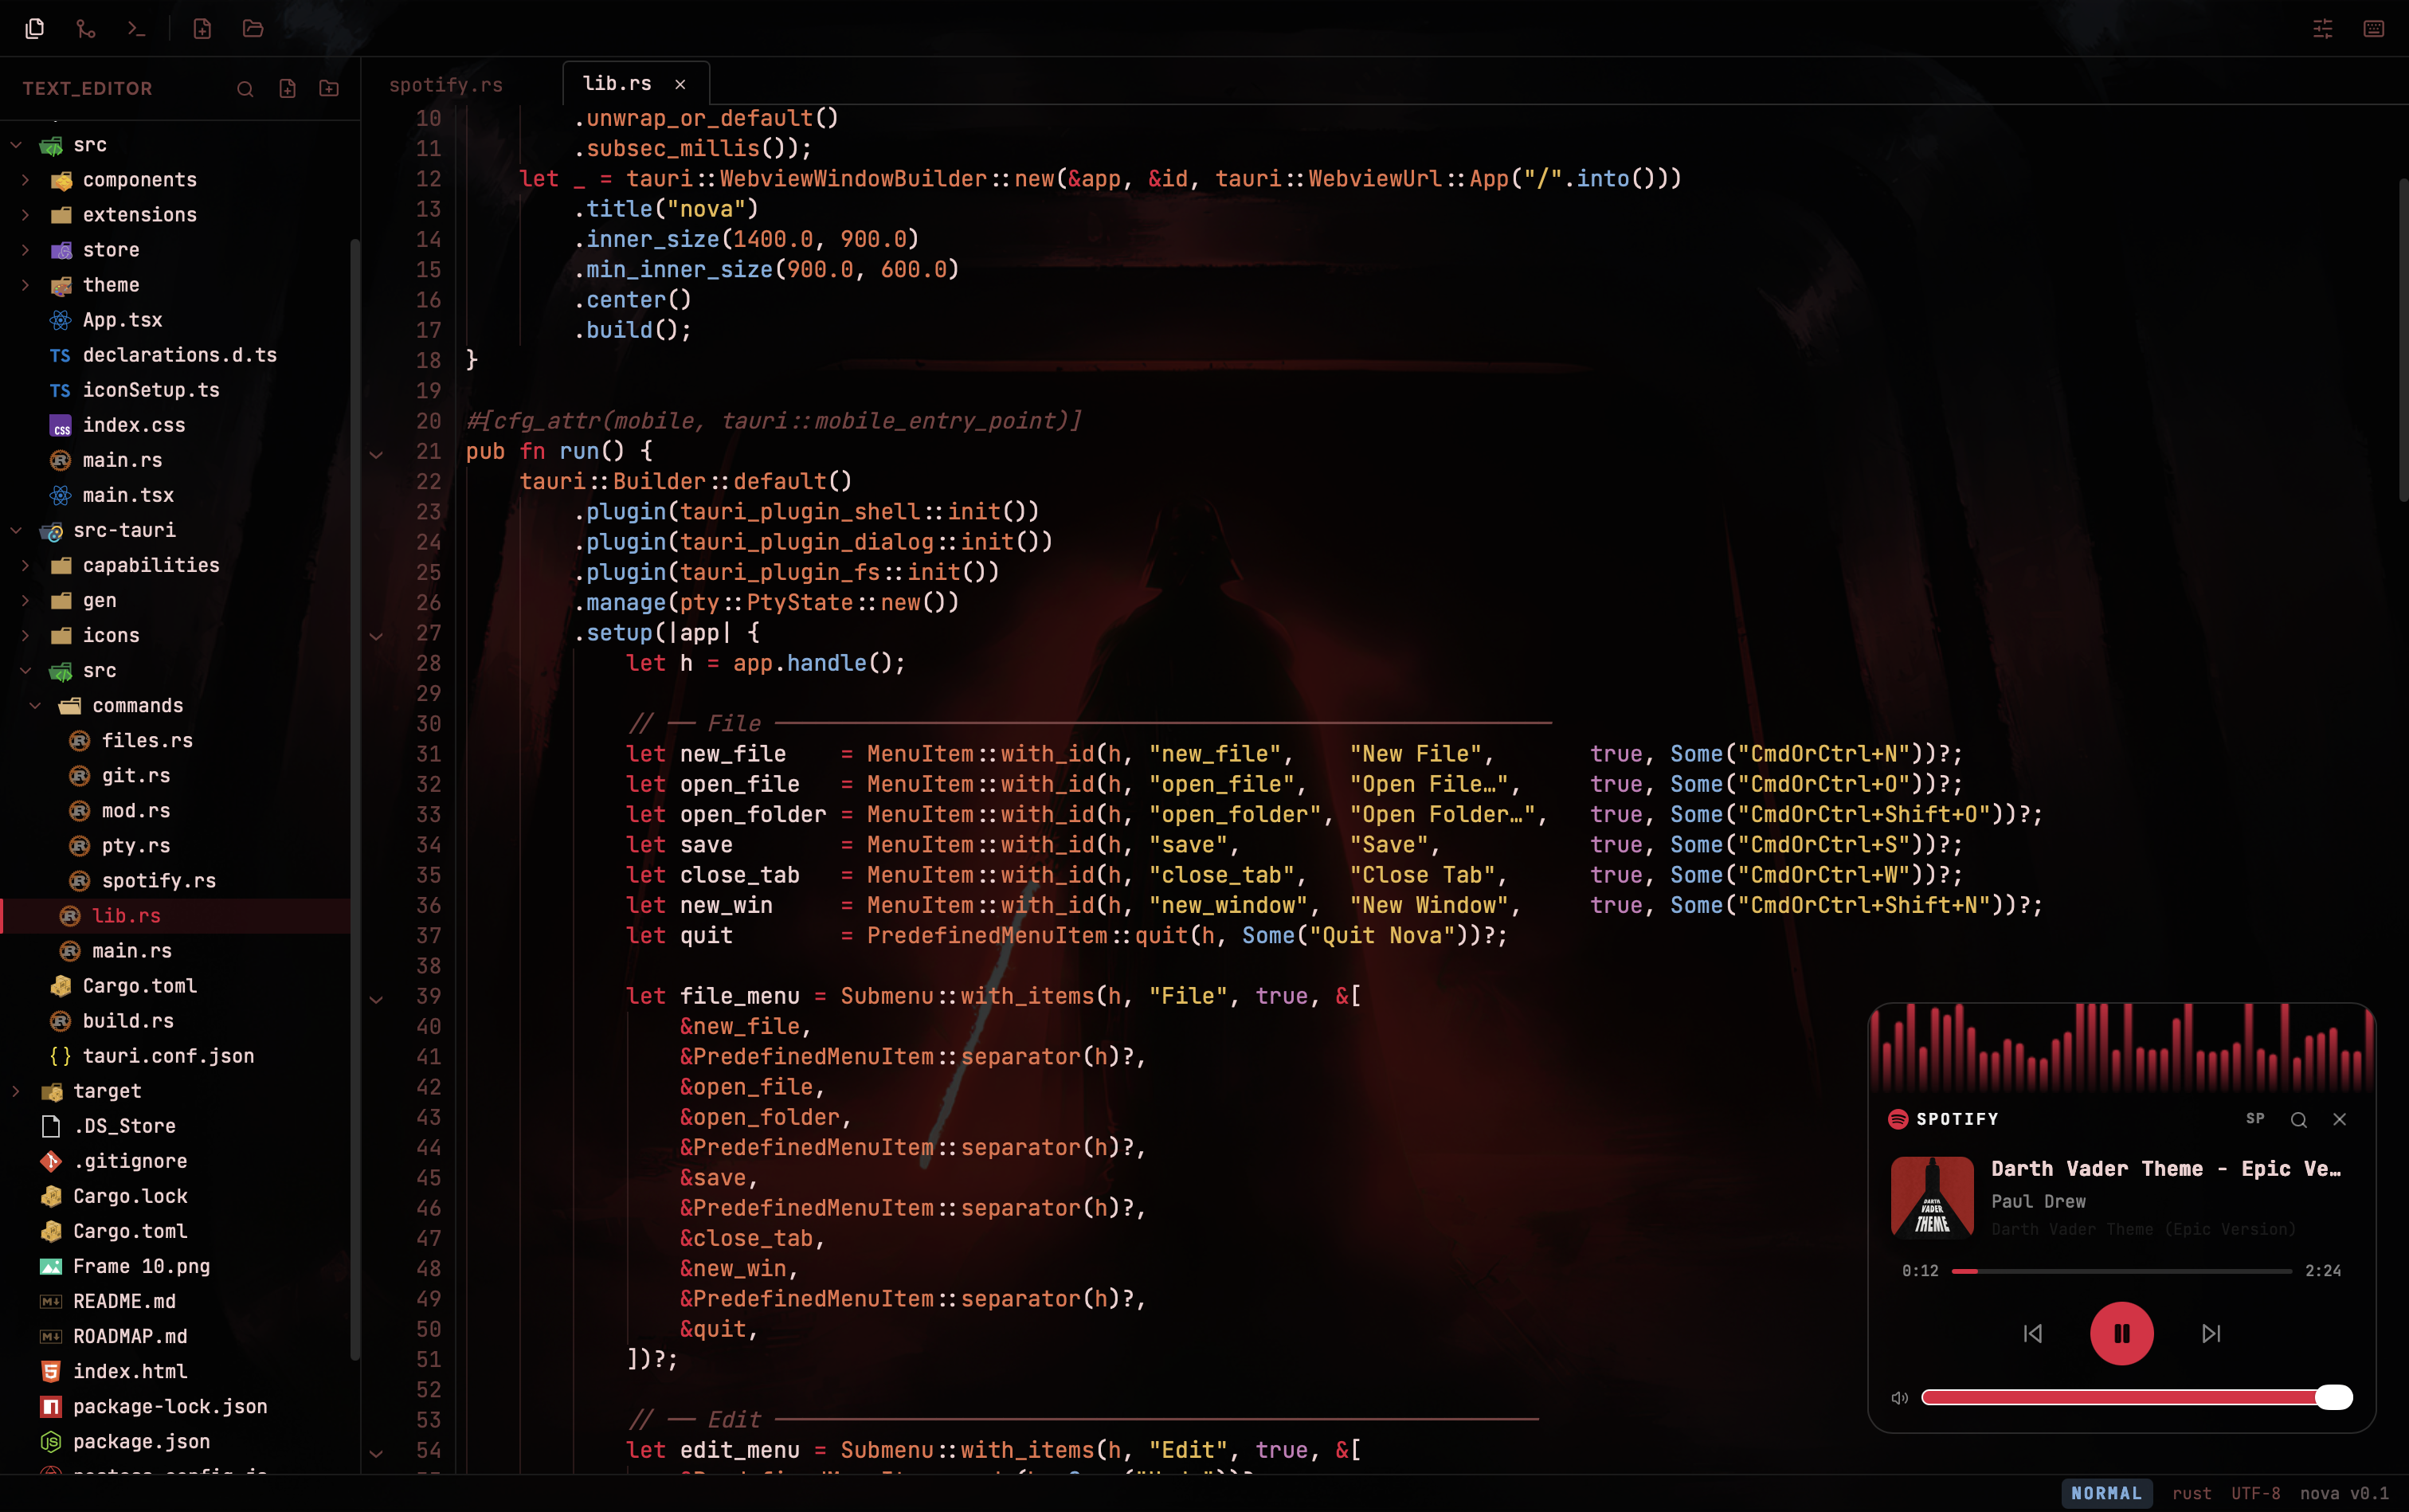Collapse the commands folder
Viewport: 2409px width, 1512px height.
coord(35,706)
